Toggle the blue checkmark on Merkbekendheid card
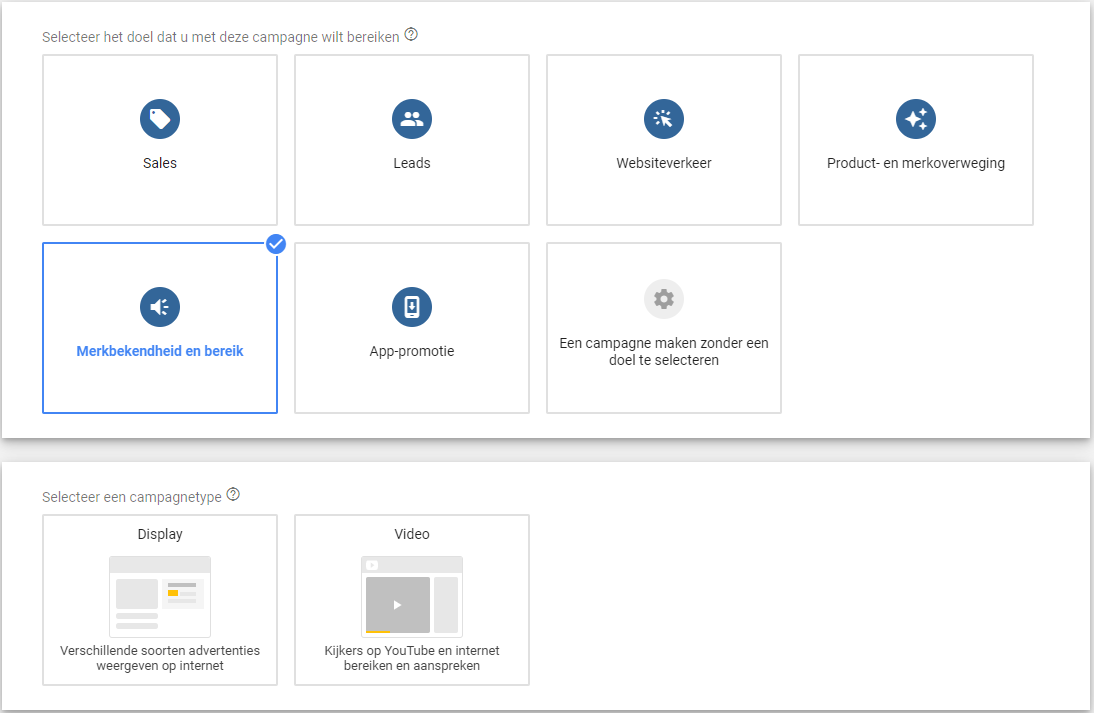The image size is (1094, 713). 276,244
